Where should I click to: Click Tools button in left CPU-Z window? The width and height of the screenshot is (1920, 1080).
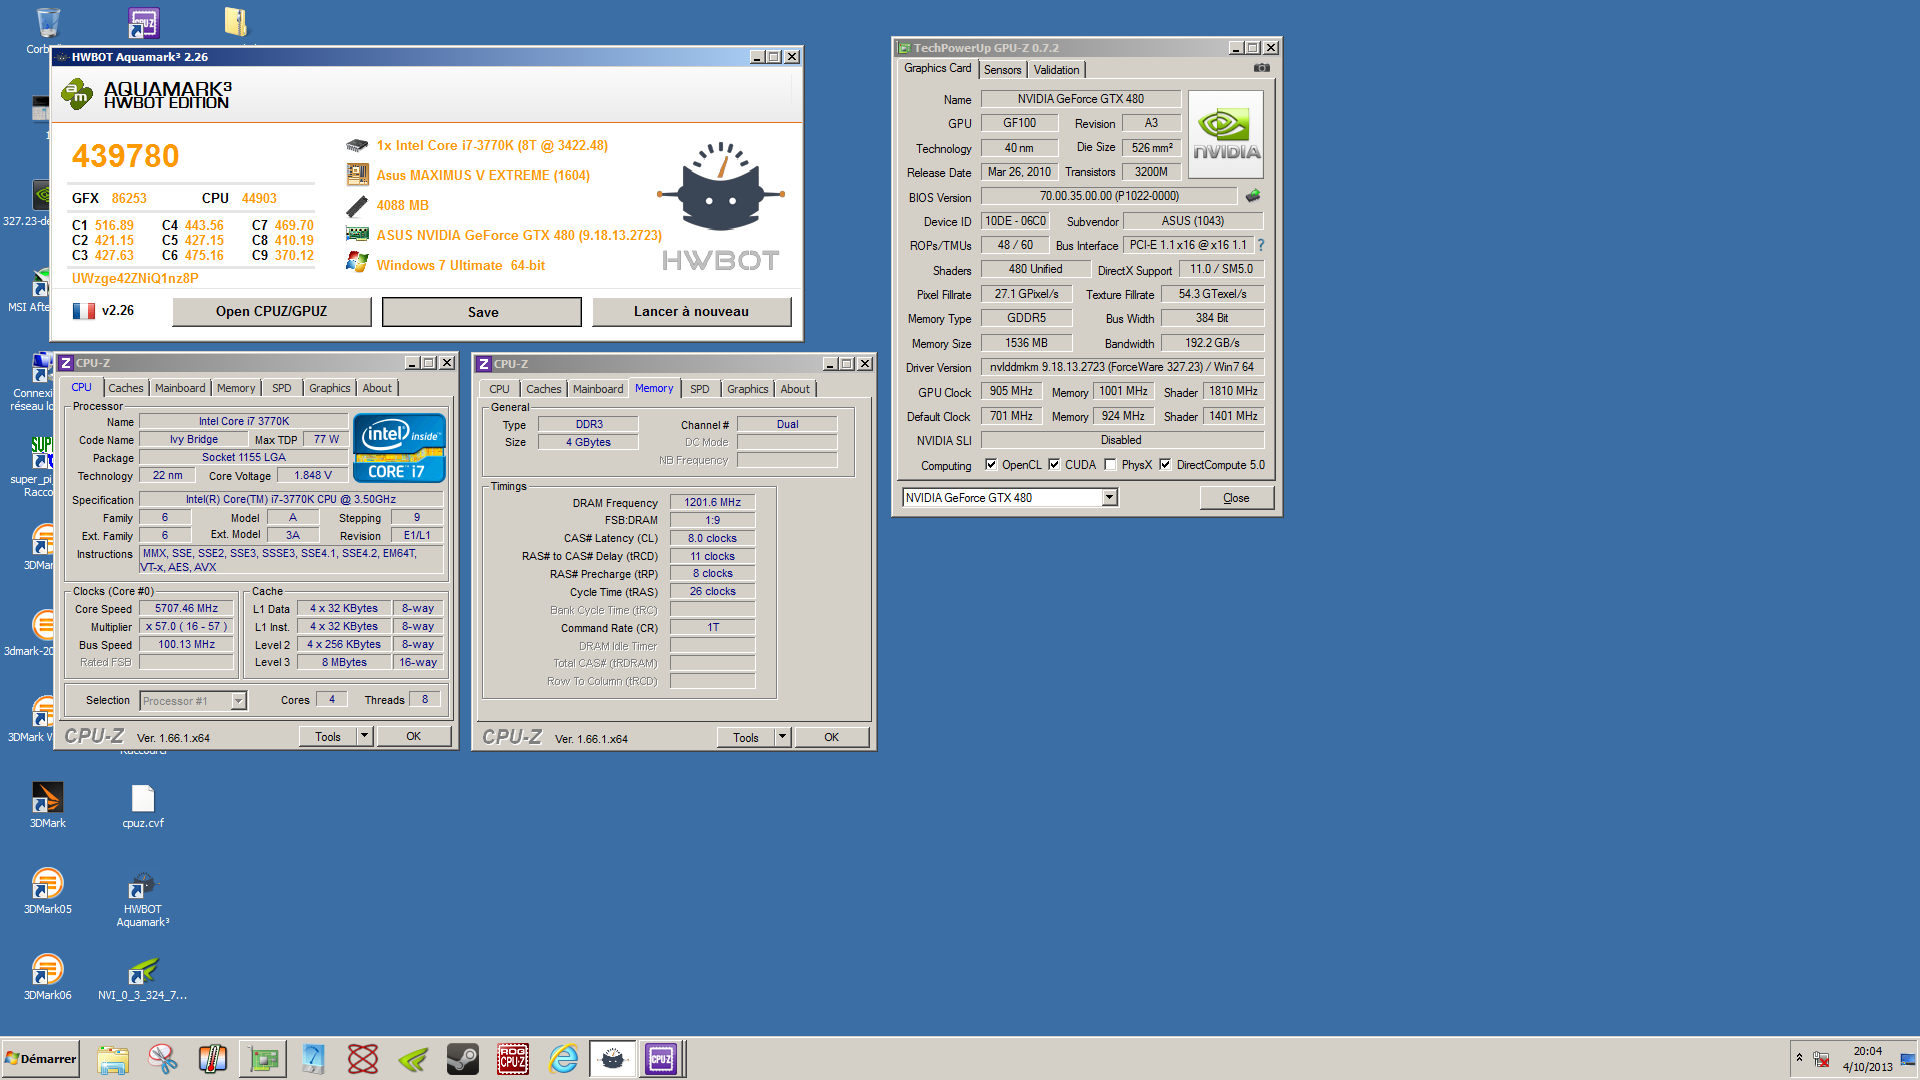coord(328,737)
